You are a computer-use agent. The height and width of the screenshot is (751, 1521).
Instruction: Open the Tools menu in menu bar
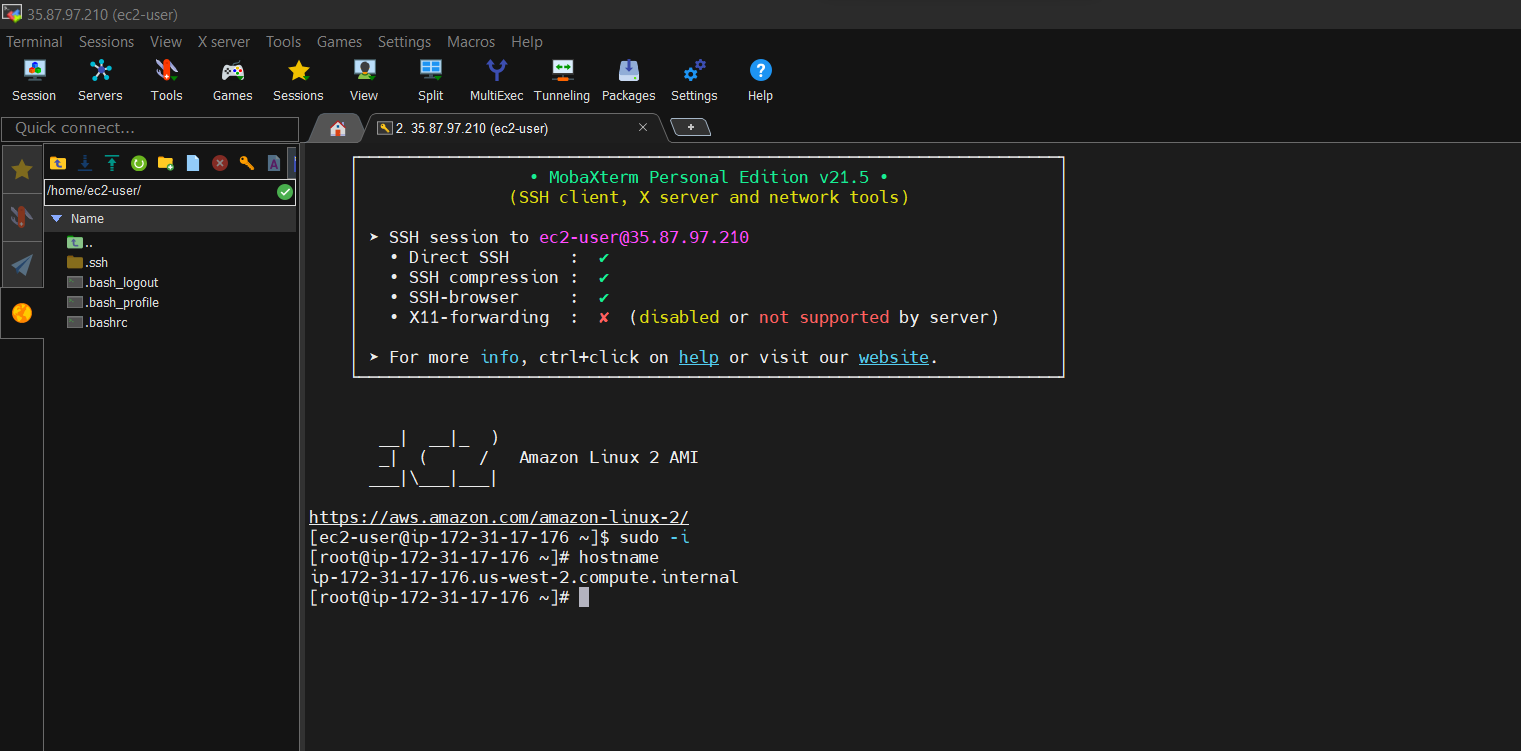[x=284, y=42]
